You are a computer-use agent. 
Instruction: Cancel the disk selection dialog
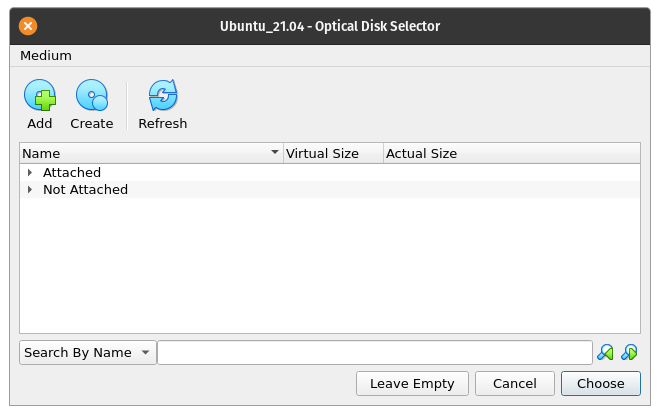[x=514, y=383]
